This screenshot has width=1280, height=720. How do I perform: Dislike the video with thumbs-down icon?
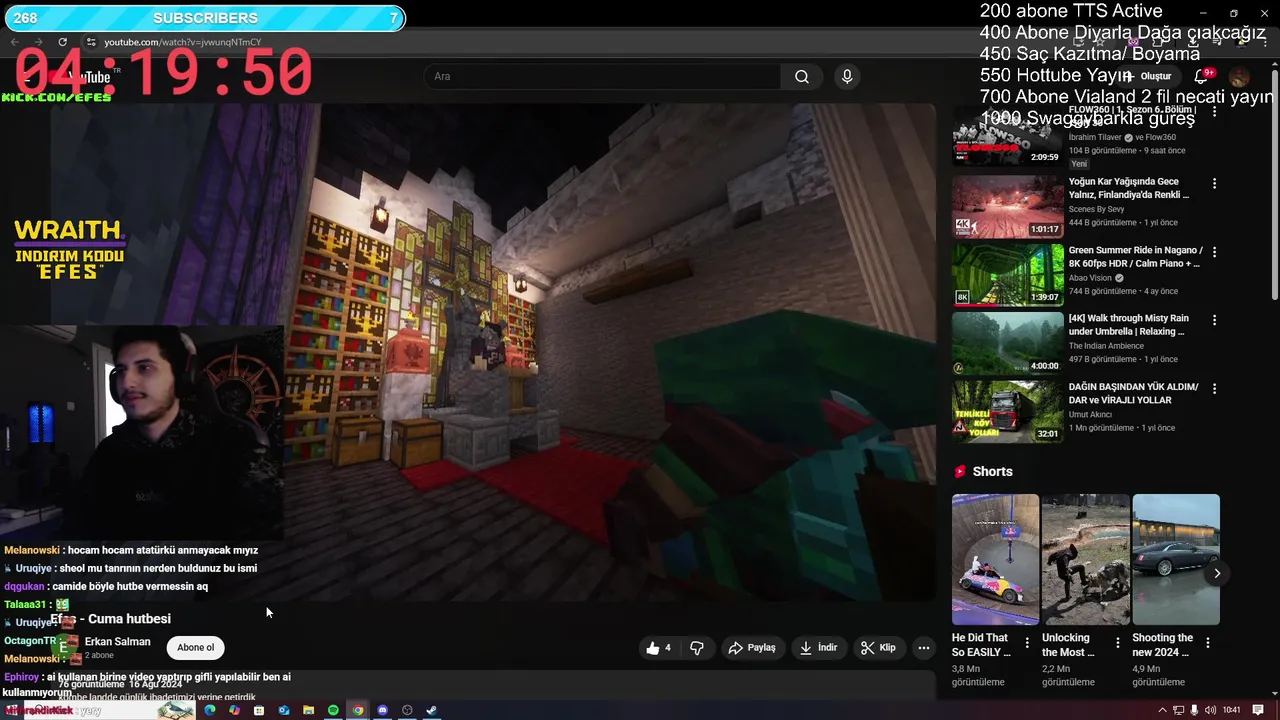697,648
